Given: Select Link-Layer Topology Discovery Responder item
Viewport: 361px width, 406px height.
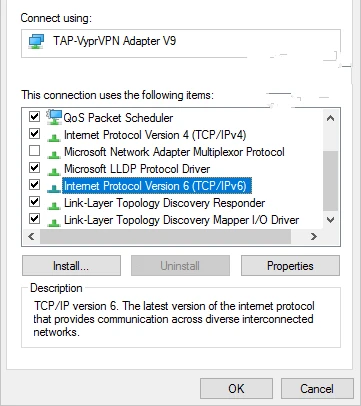Looking at the screenshot, I should 165,203.
